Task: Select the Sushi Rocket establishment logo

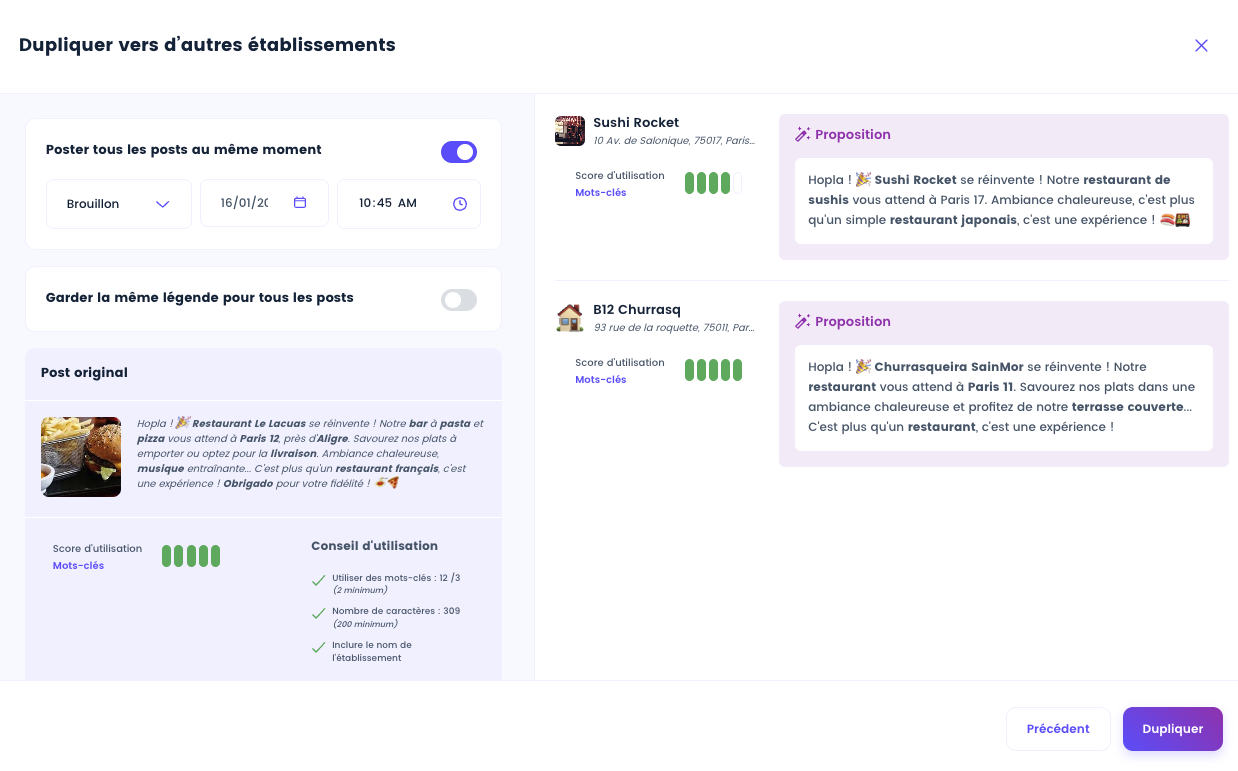Action: pyautogui.click(x=570, y=131)
